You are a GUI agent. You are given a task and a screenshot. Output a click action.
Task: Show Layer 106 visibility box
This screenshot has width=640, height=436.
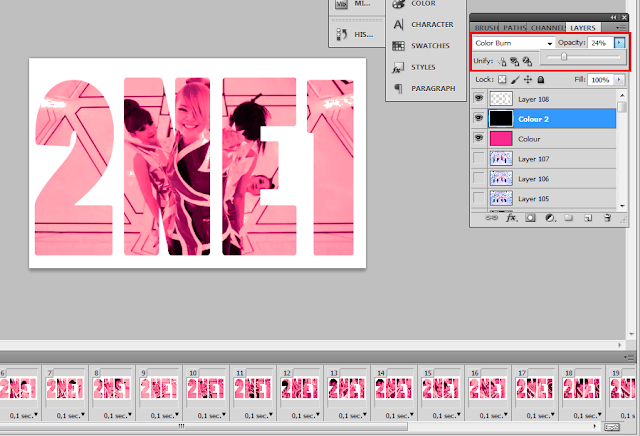click(x=478, y=178)
